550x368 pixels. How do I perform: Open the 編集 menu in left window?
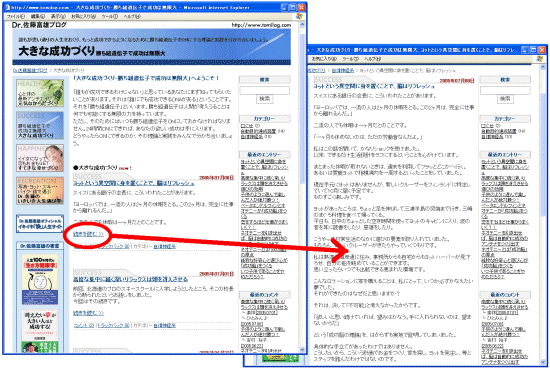click(x=38, y=16)
